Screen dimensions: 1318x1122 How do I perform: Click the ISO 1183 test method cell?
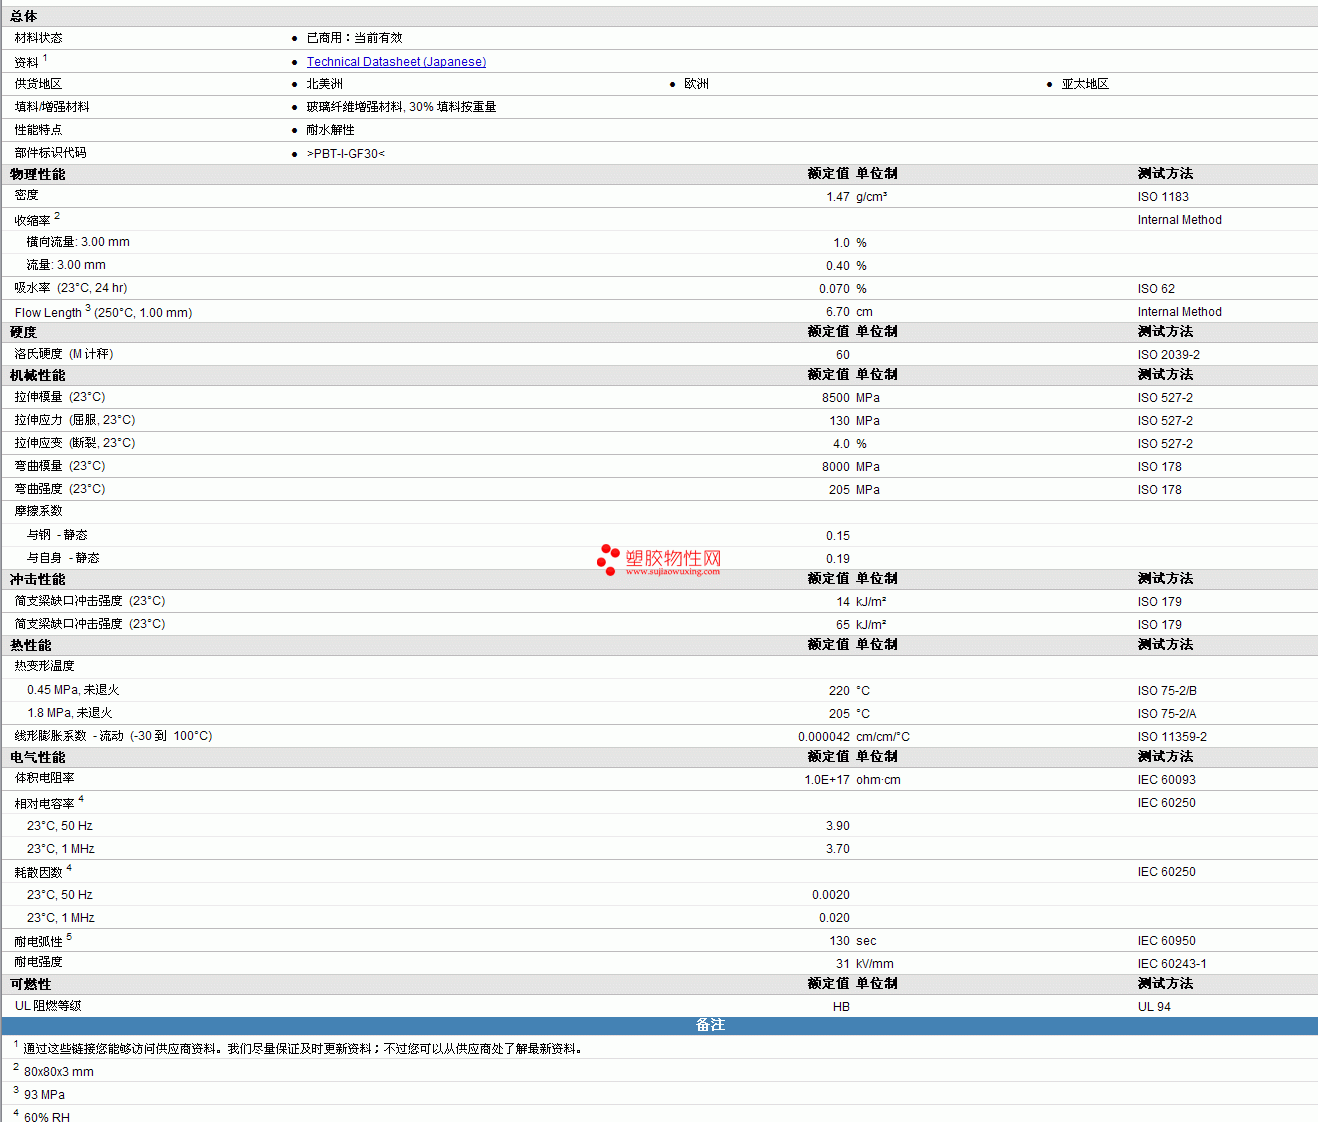1163,197
